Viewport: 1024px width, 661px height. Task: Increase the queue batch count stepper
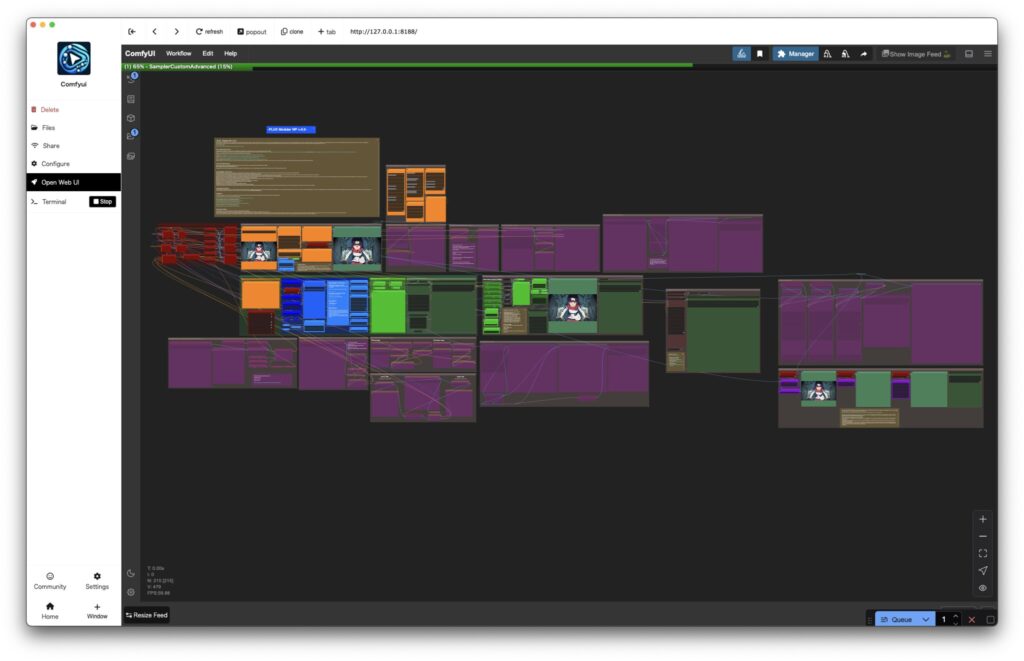tap(956, 616)
